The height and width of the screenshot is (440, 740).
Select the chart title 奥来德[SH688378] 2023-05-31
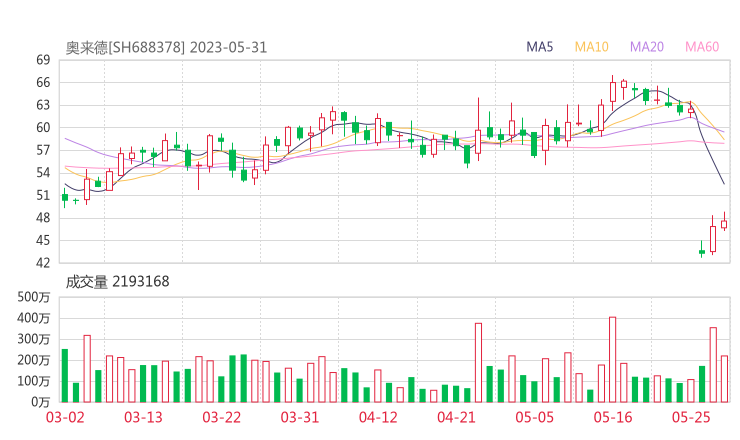coord(166,48)
